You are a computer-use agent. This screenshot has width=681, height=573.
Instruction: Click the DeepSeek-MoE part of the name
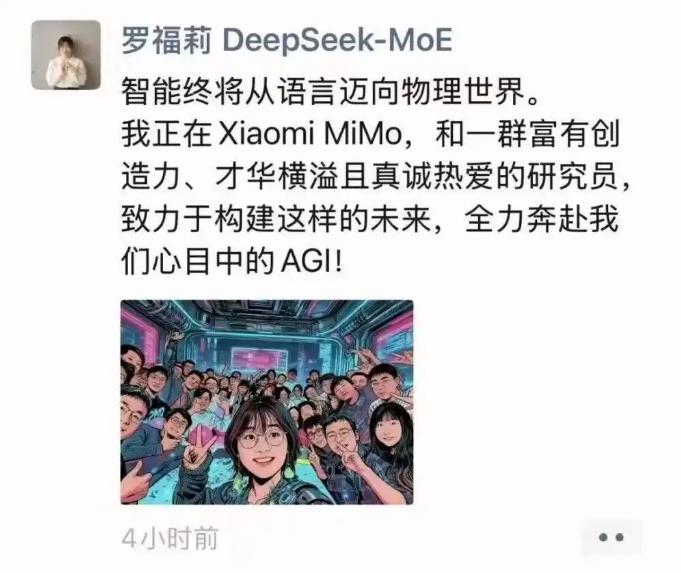[337, 40]
